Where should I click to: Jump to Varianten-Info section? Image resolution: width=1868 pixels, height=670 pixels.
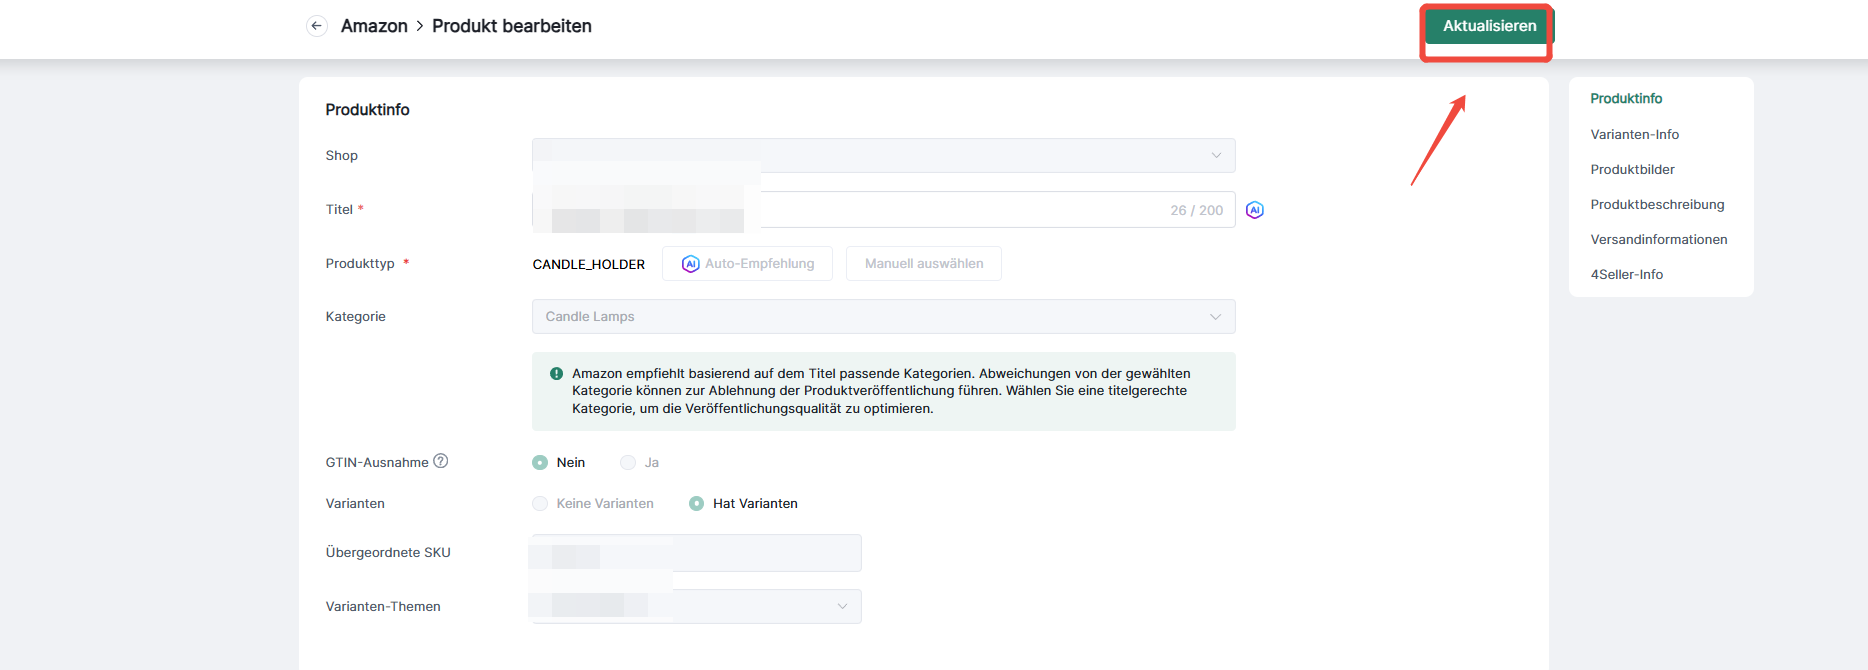(x=1634, y=134)
